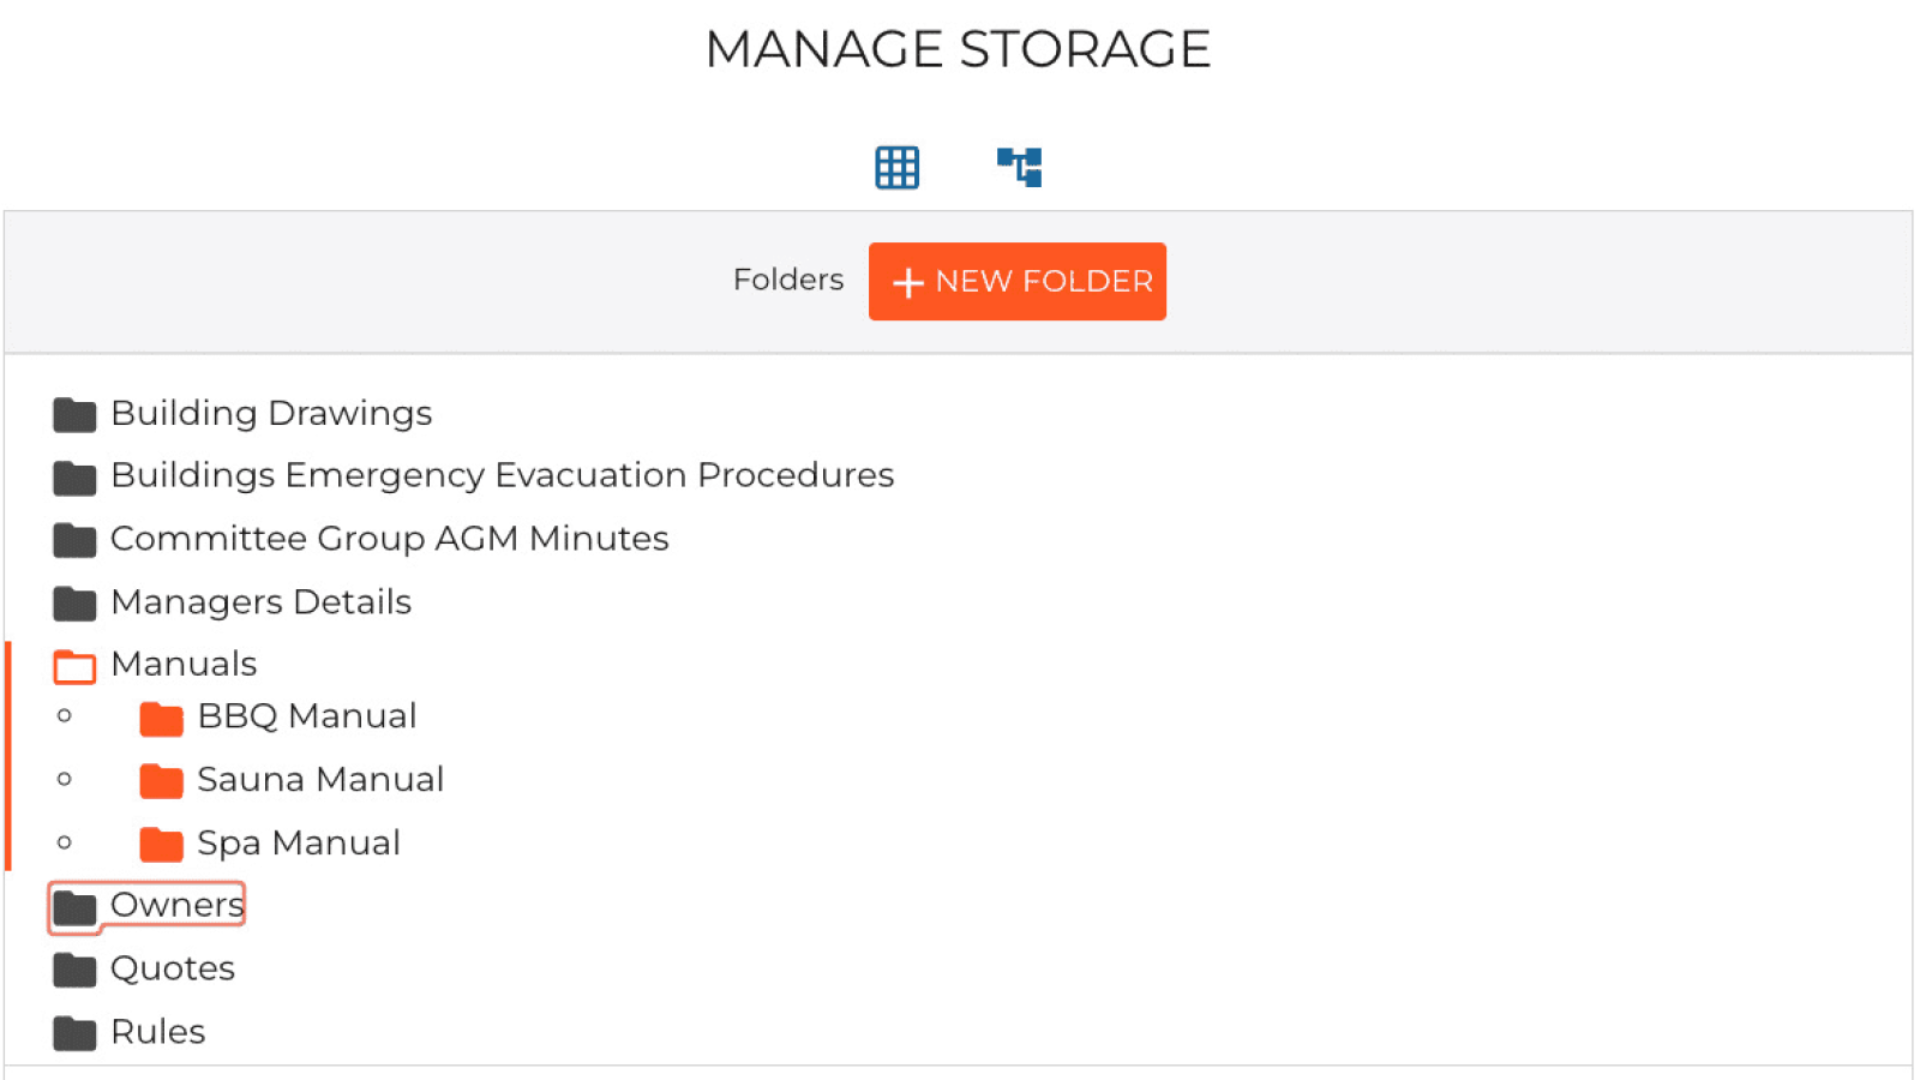The image size is (1920, 1080).
Task: Open the Building Drawings folder label
Action: (x=271, y=413)
